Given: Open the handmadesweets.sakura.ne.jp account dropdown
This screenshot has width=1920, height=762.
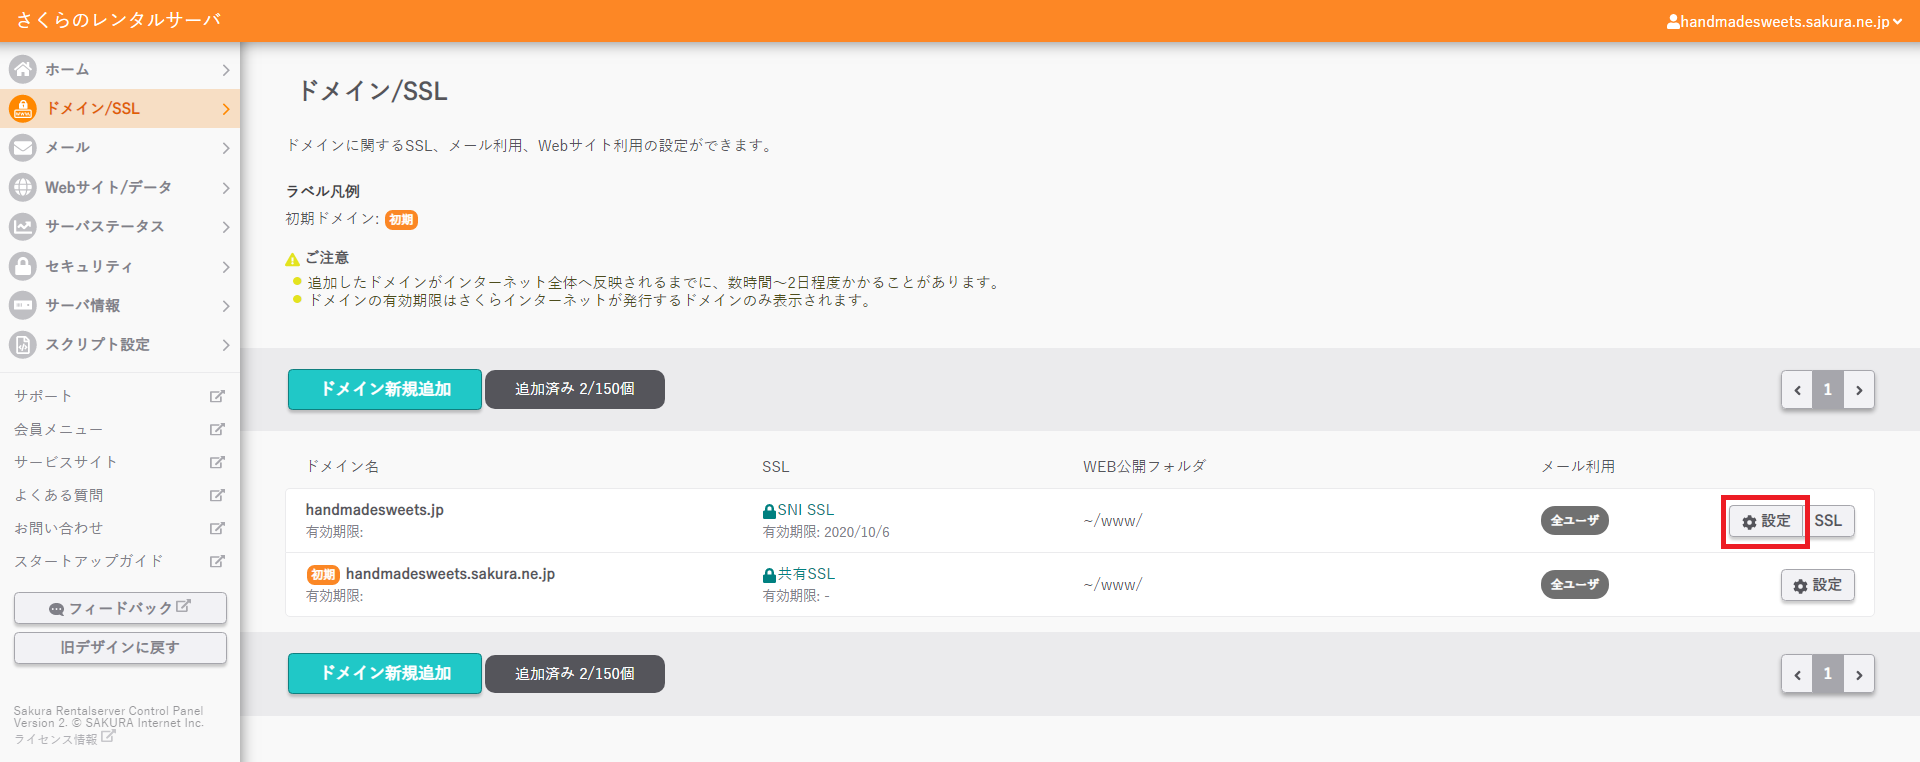Looking at the screenshot, I should (1785, 21).
